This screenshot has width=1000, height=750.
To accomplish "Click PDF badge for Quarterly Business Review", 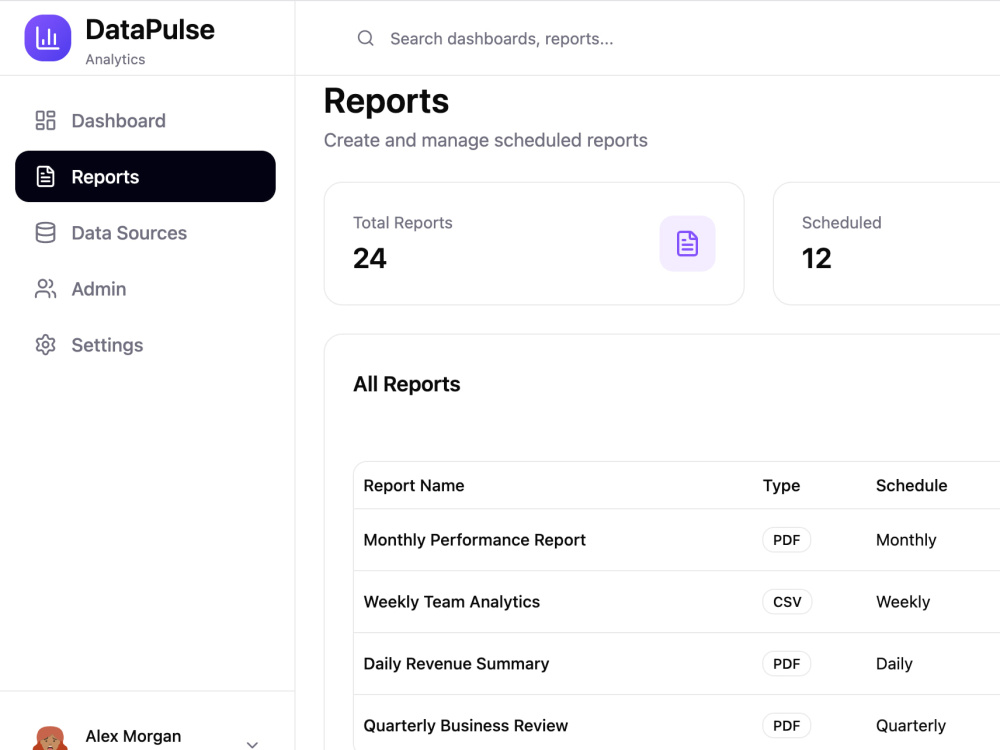I will click(x=786, y=725).
